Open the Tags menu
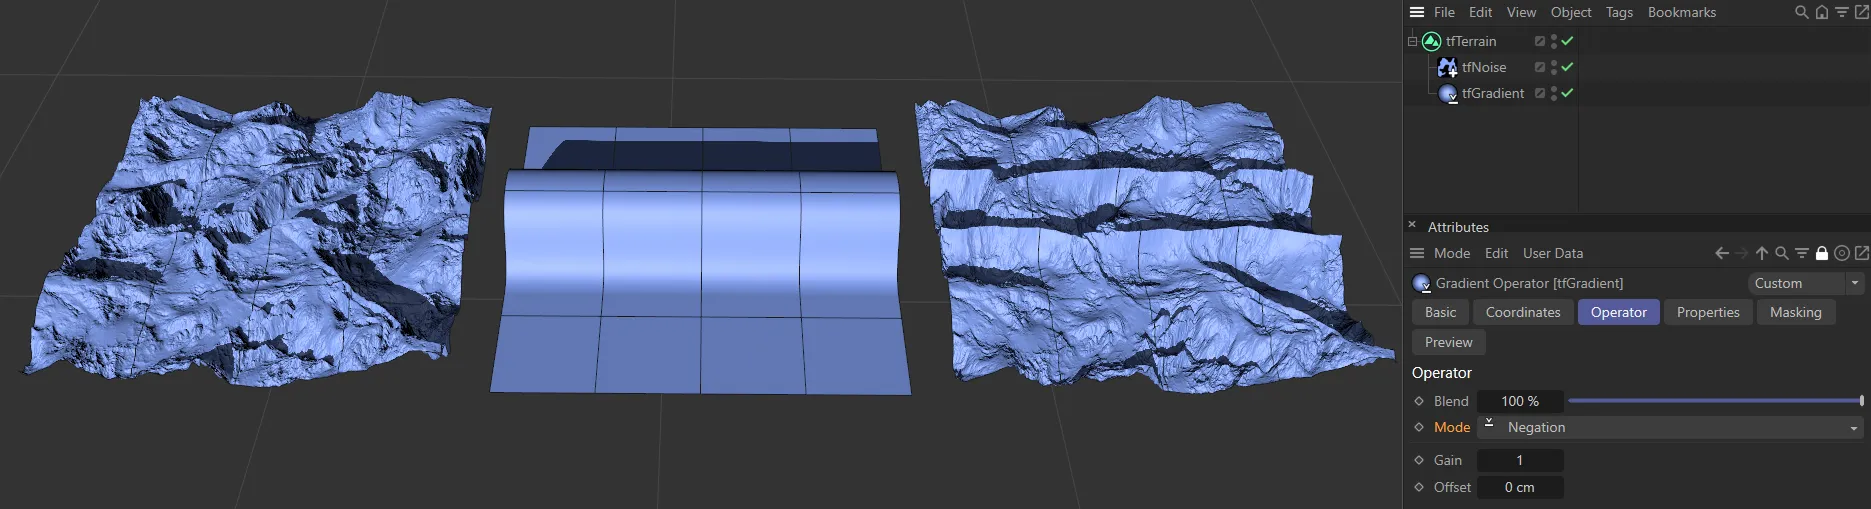Screen dimensions: 1871x509 click(x=1619, y=12)
